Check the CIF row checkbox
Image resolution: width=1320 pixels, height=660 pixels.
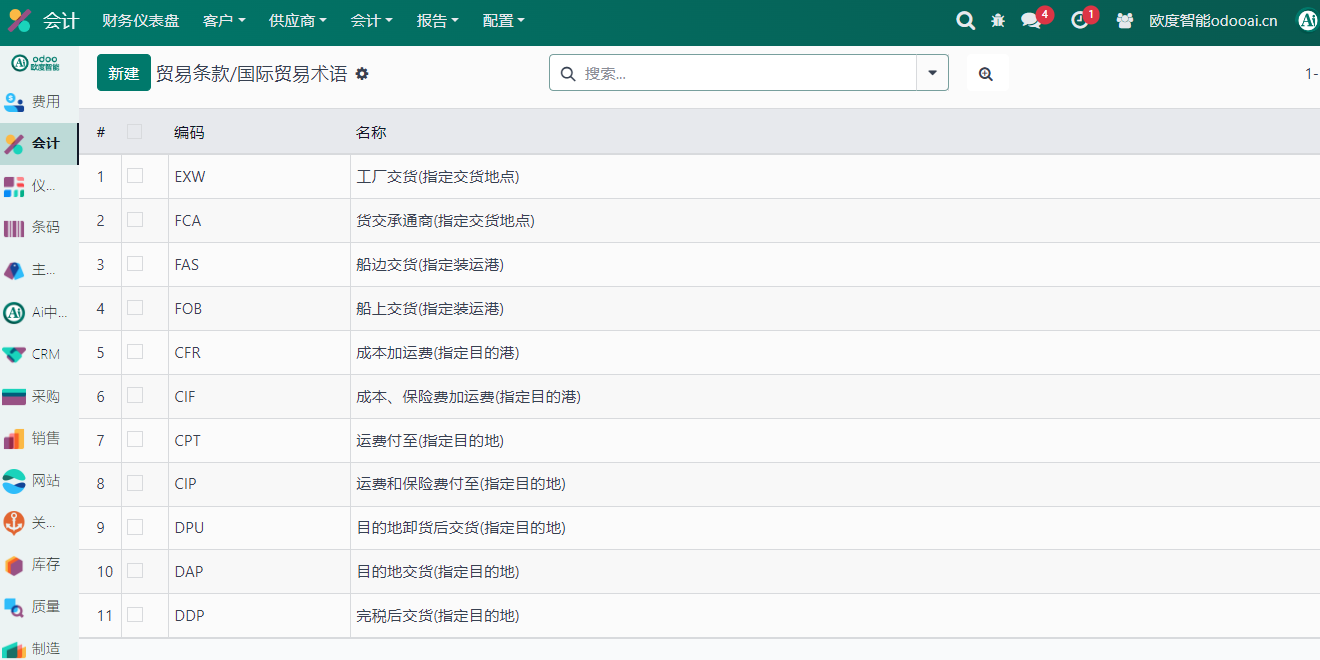click(x=135, y=396)
